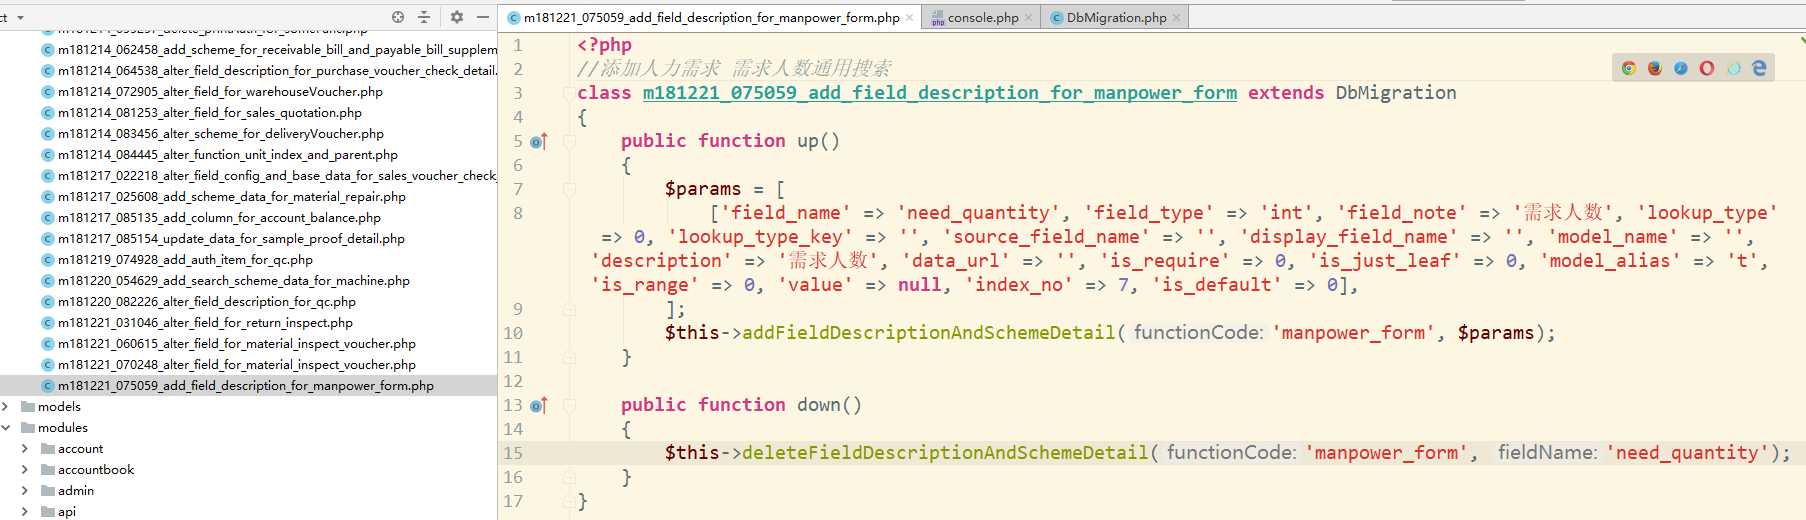Viewport: 1806px width, 520px height.
Task: Collapse the modules folder
Action: [6, 428]
